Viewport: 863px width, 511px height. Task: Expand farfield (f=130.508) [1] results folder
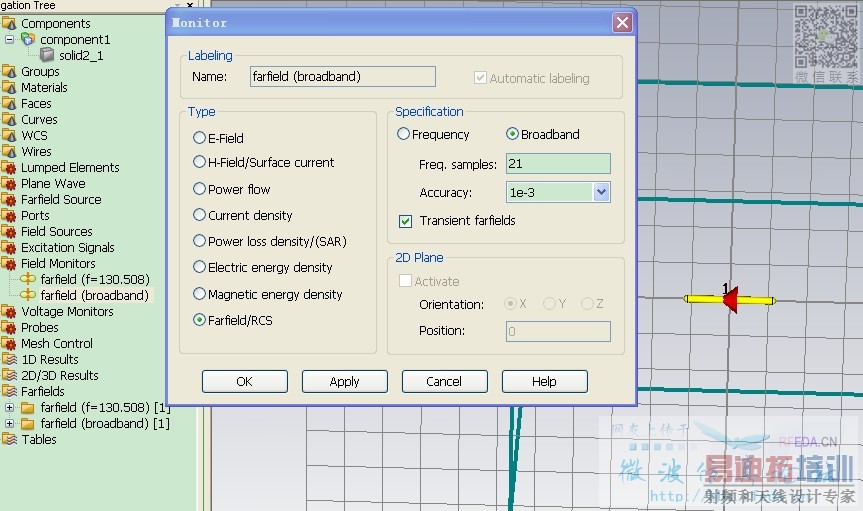click(9, 407)
